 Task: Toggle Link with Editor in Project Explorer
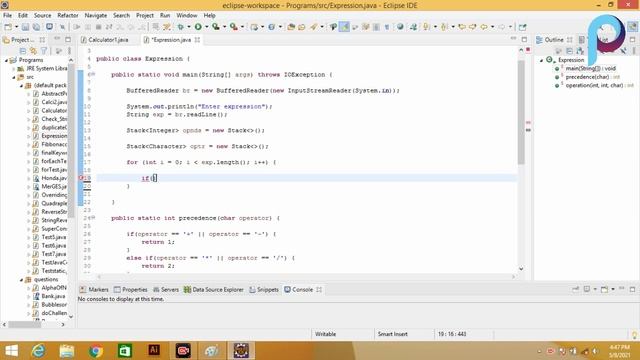pos(33,51)
